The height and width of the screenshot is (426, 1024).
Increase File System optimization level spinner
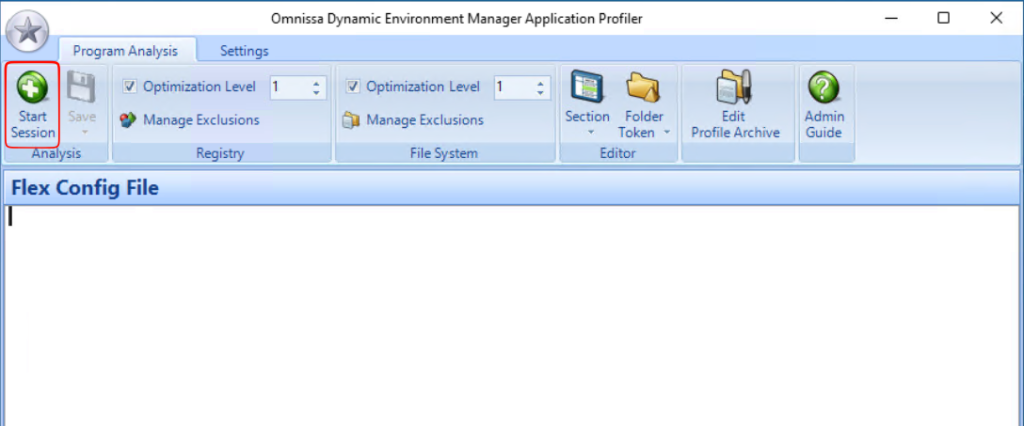coord(540,83)
